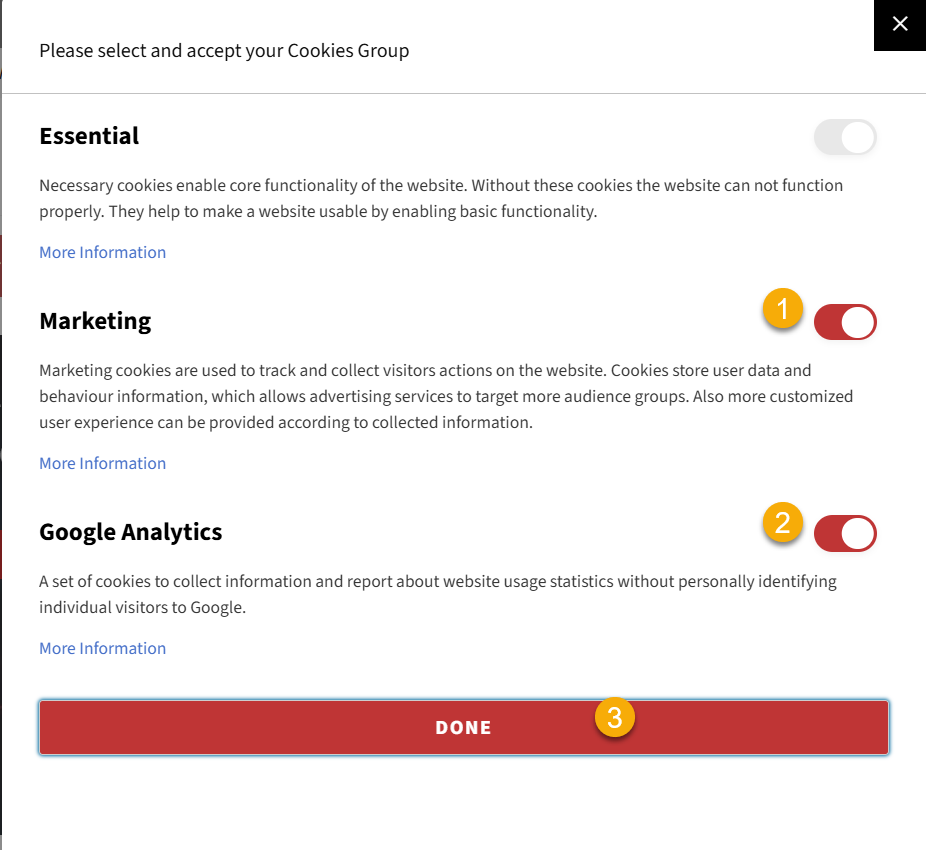Click the orange step 1 badge

(783, 309)
